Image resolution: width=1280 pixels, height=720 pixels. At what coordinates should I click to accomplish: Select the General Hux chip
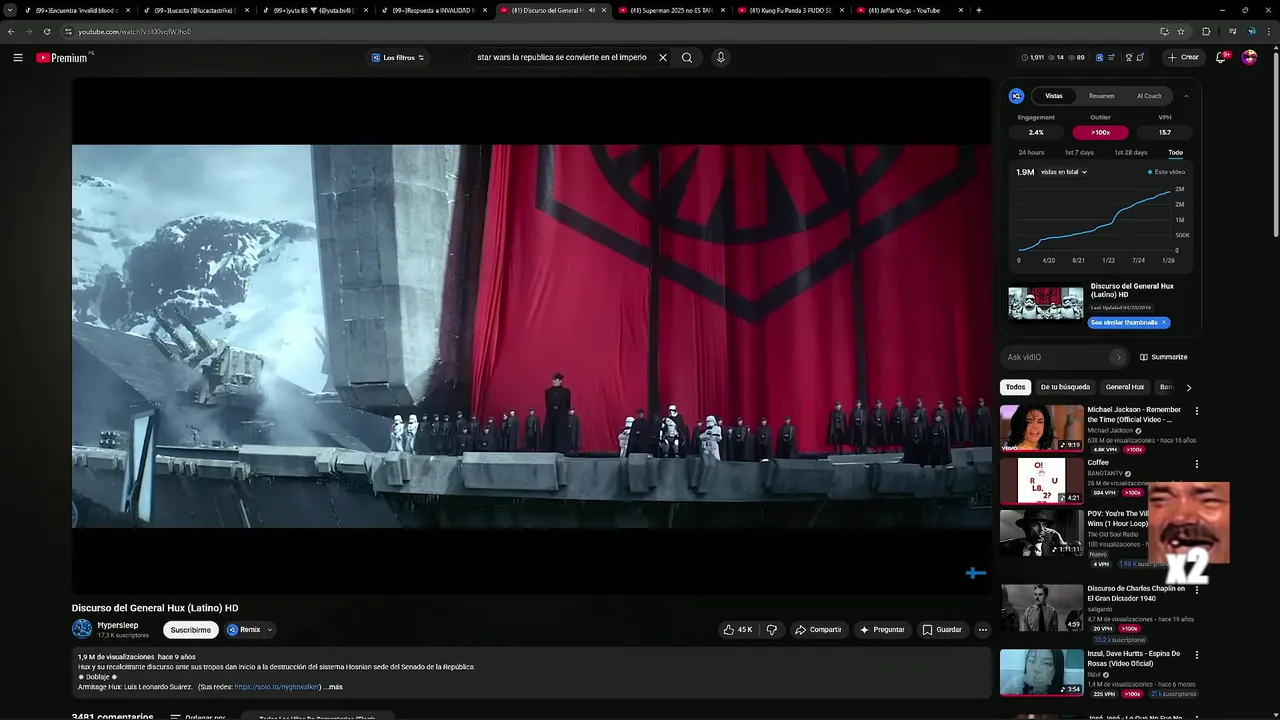click(1124, 387)
